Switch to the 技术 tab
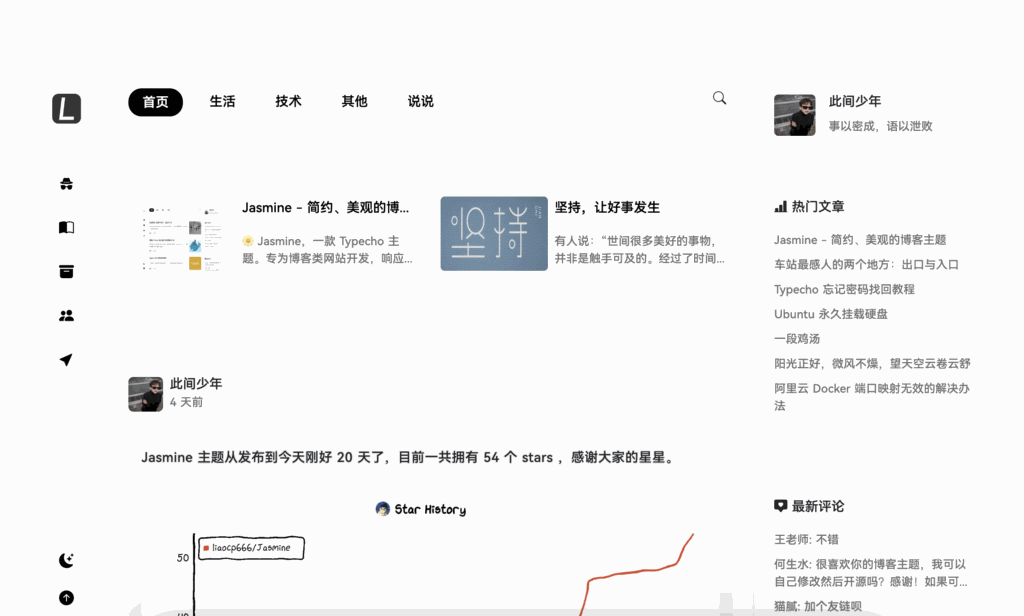1024x616 pixels. coord(288,101)
